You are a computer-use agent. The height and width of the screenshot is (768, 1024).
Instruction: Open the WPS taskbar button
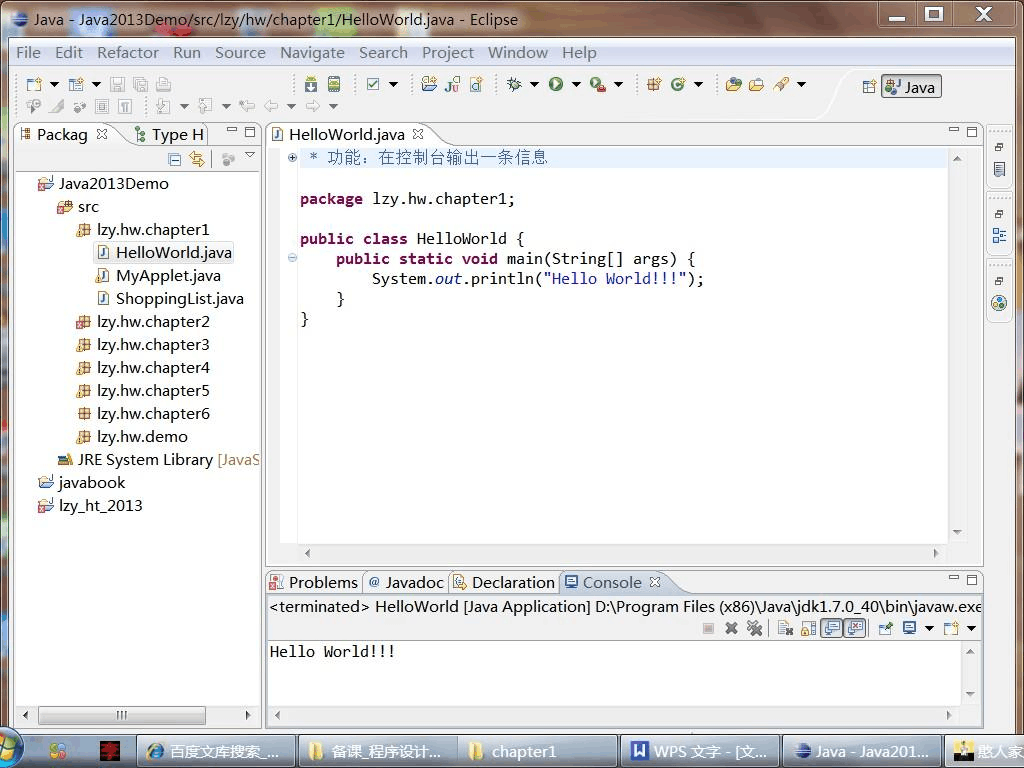click(x=699, y=751)
